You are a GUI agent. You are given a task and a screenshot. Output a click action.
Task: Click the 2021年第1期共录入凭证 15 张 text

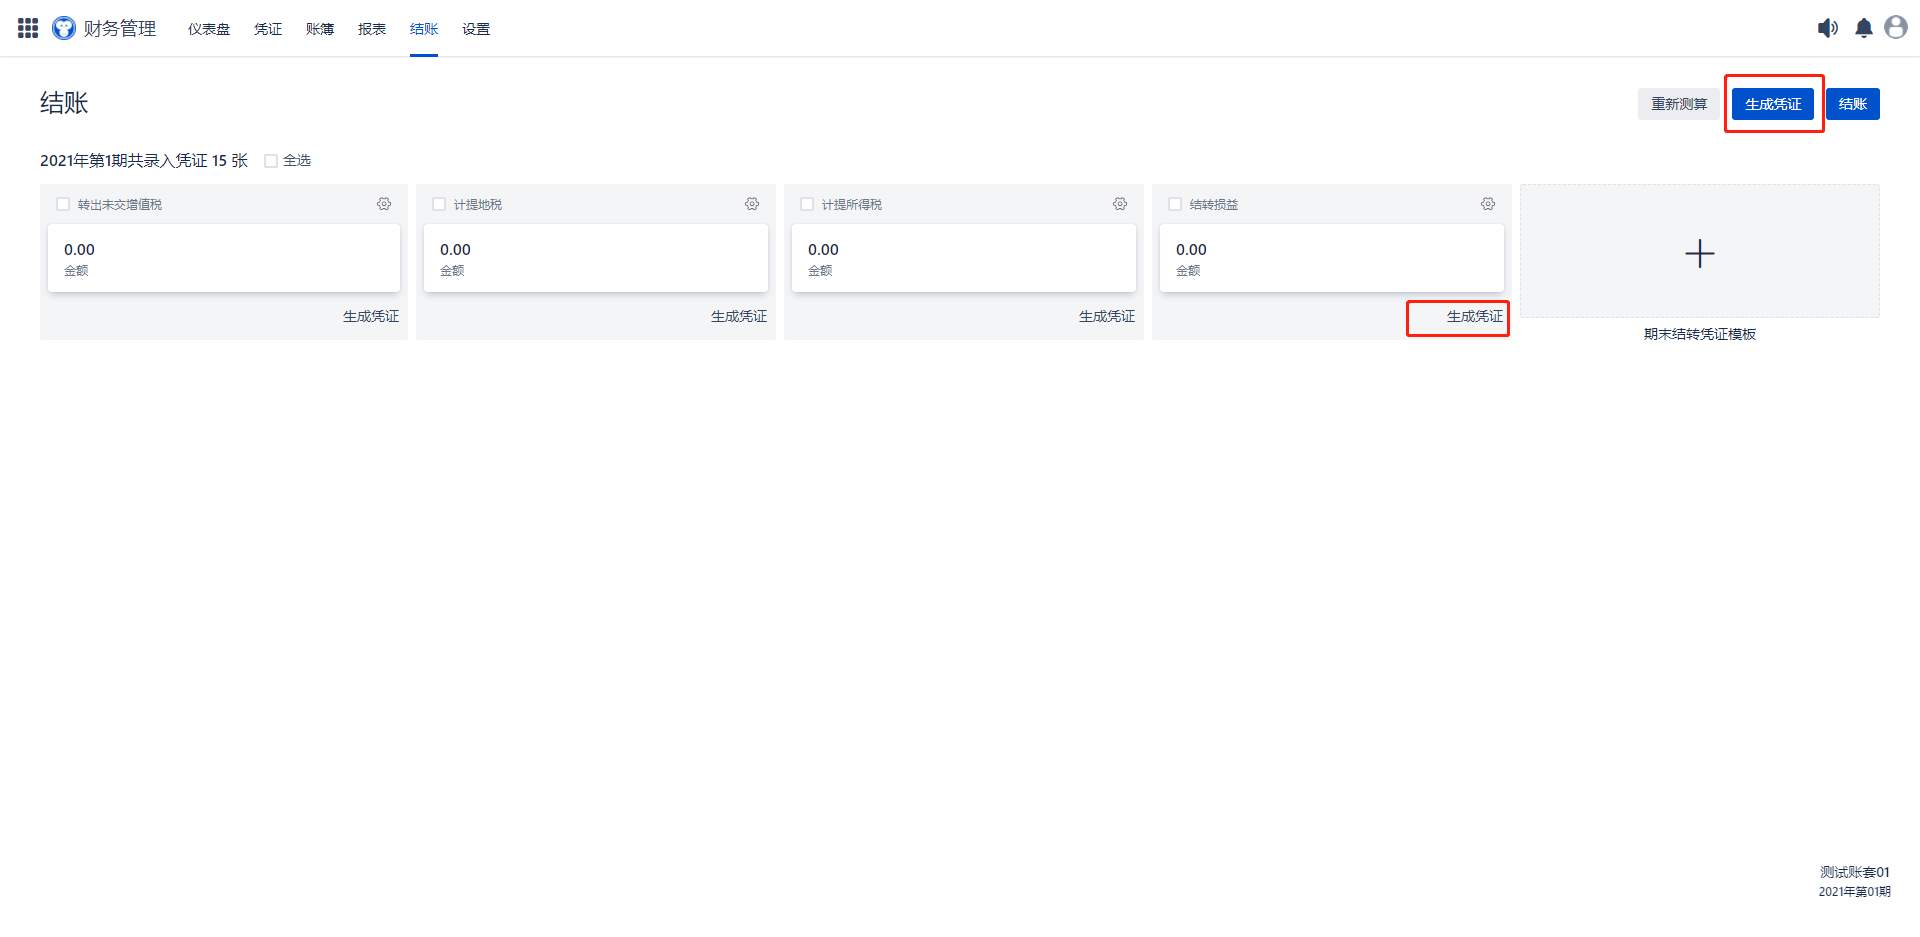coord(144,161)
